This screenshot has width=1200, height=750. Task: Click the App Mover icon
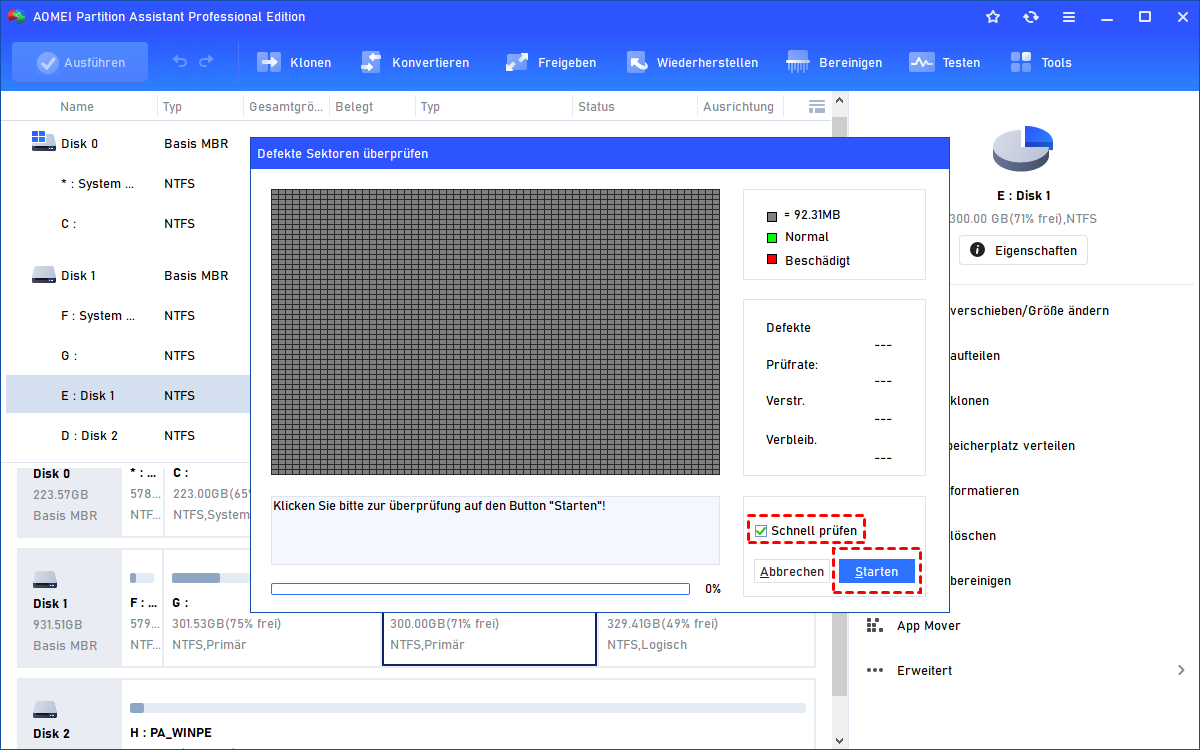pos(875,625)
